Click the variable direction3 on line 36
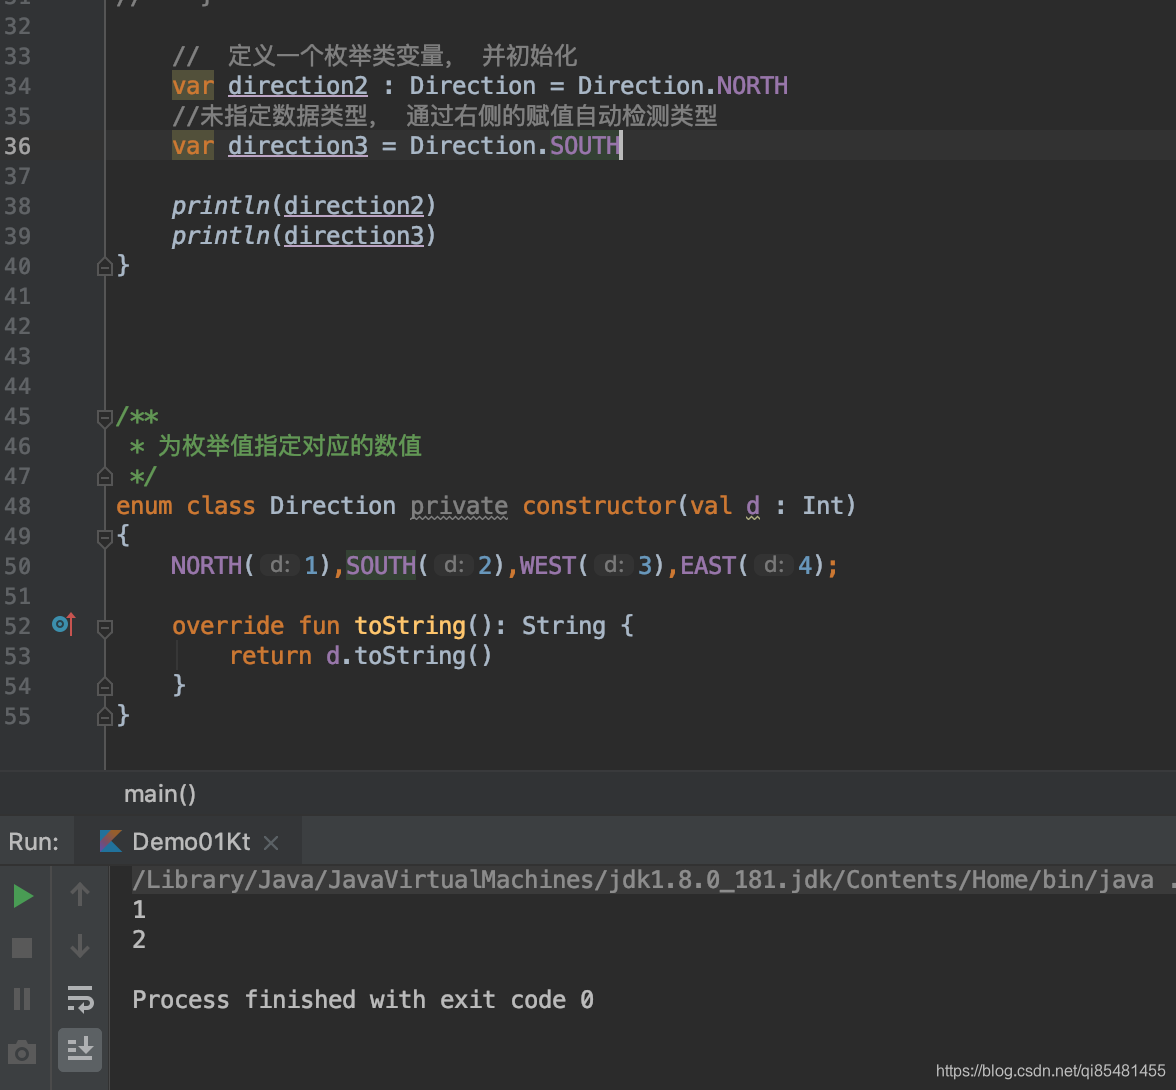The height and width of the screenshot is (1090, 1176). 298,146
